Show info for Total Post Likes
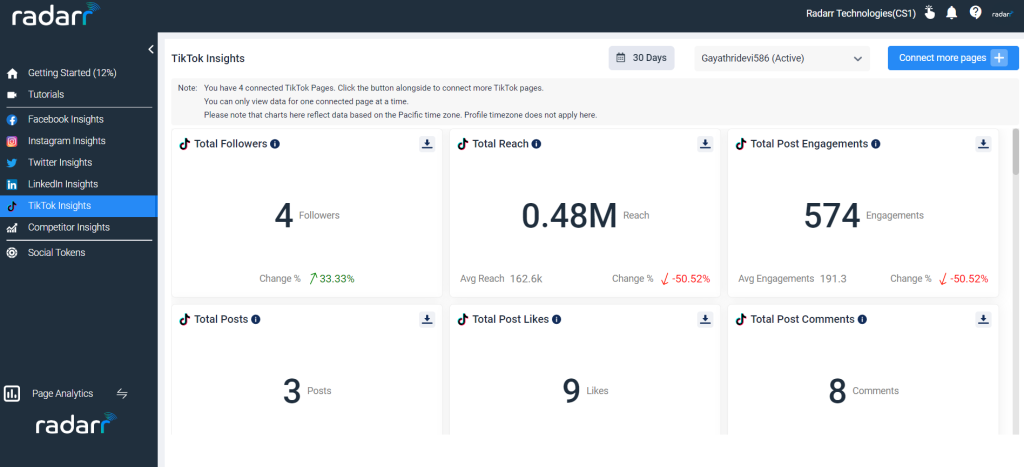The image size is (1024, 467). (x=556, y=319)
